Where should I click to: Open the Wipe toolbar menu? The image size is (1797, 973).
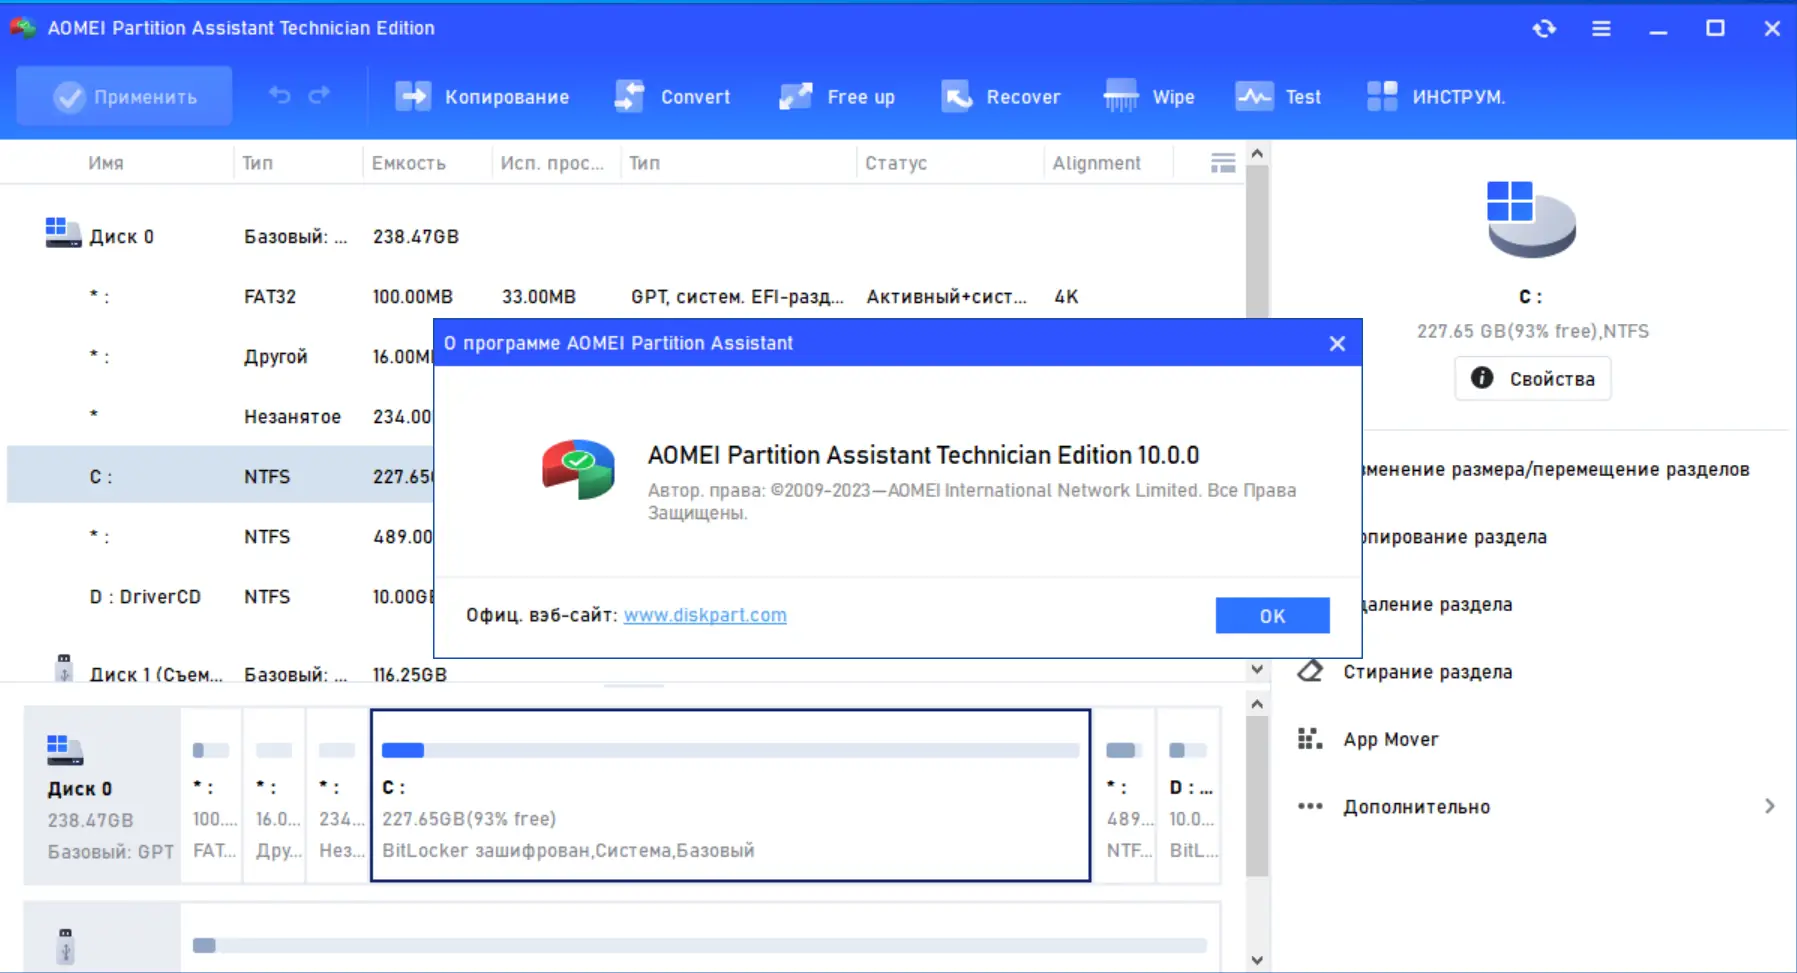(x=1149, y=97)
